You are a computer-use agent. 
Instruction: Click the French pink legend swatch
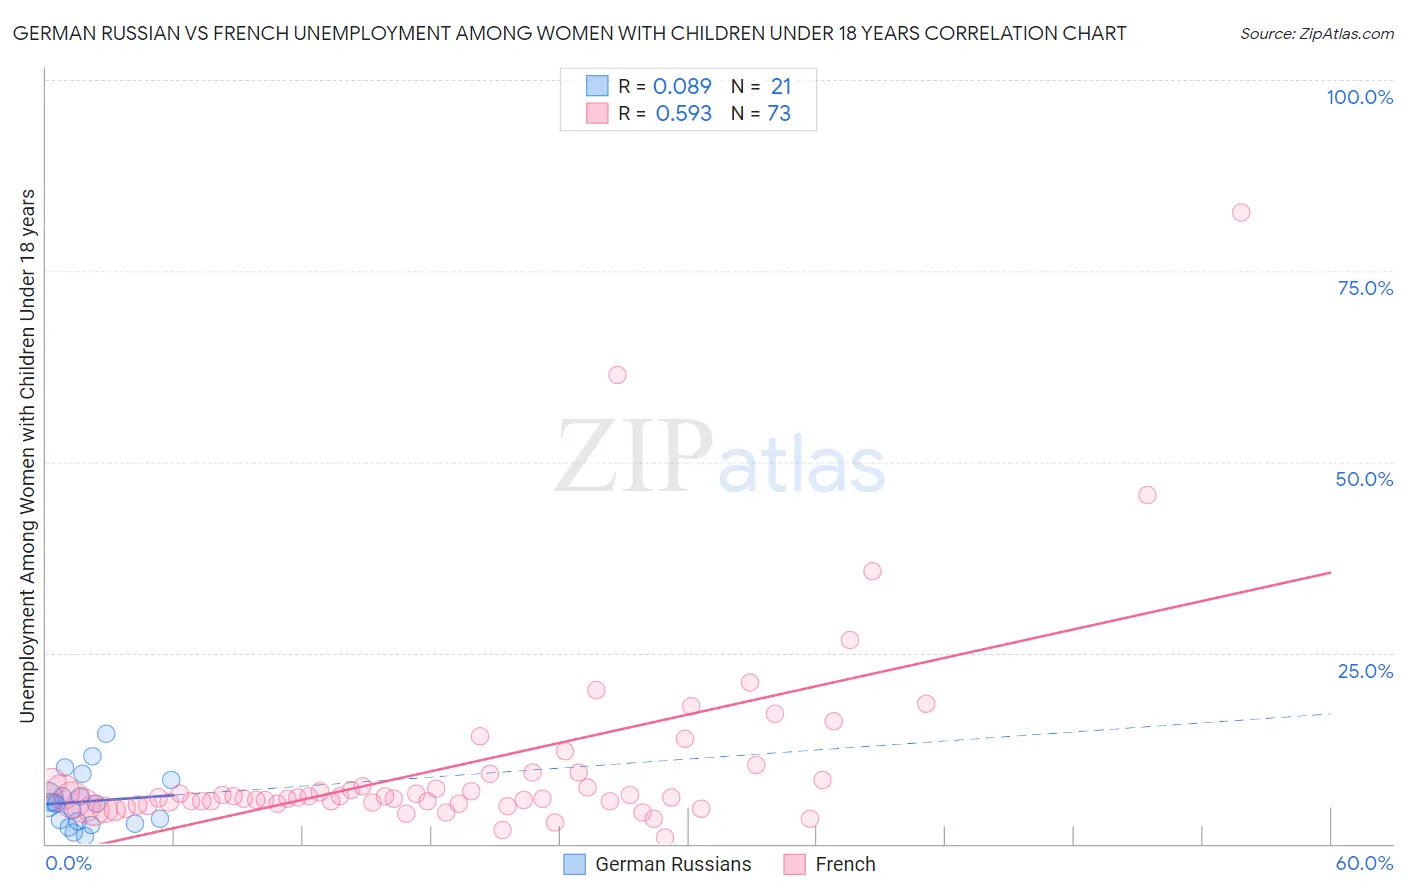tap(795, 864)
